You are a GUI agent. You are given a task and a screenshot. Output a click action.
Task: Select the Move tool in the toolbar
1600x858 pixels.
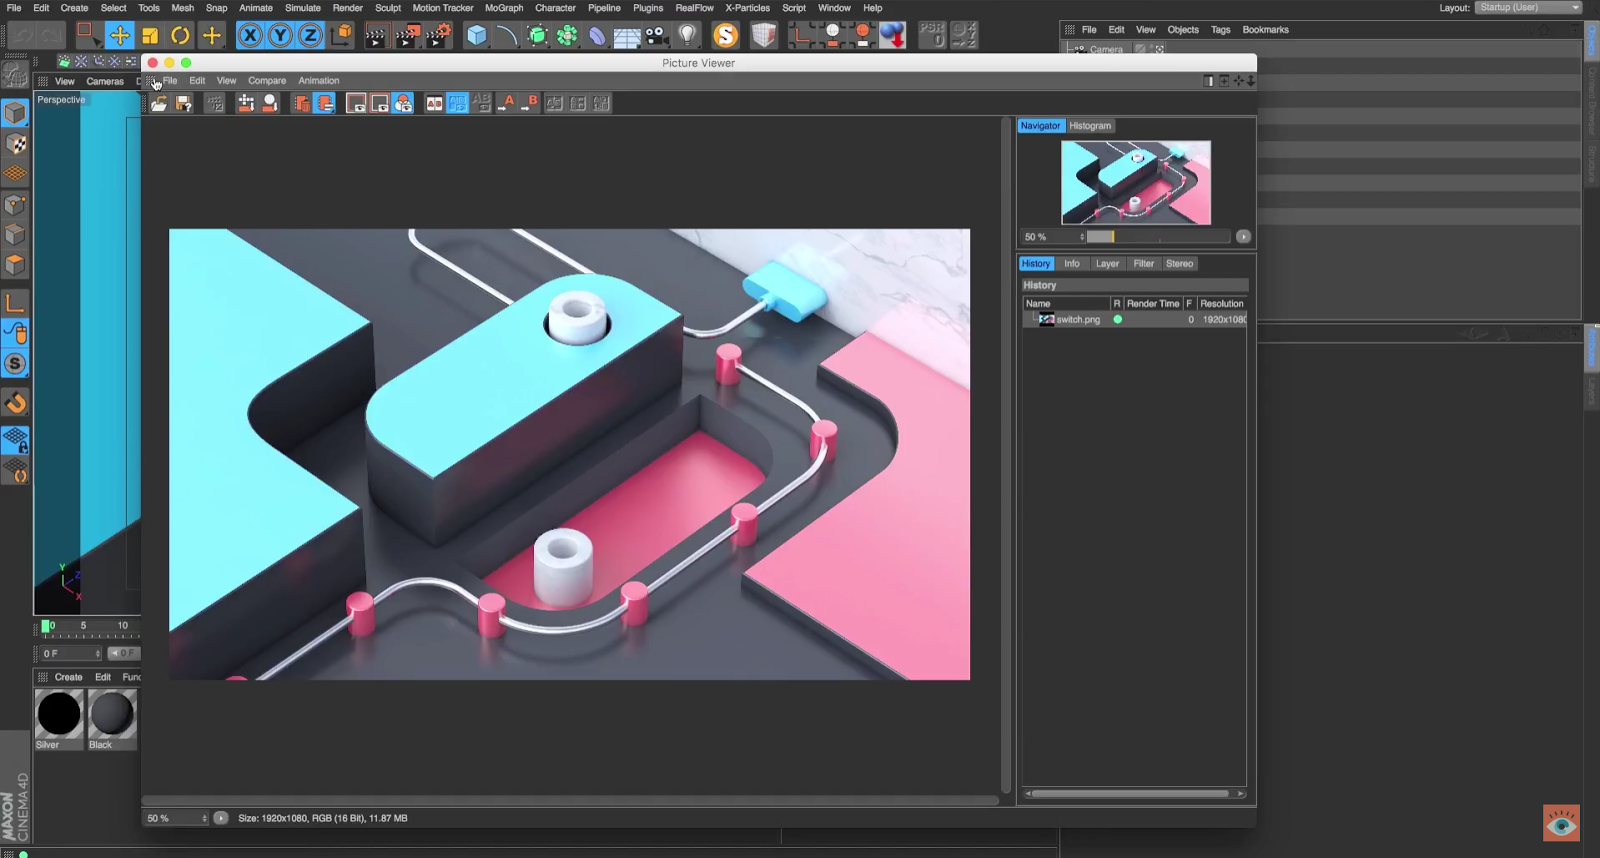[x=119, y=36]
